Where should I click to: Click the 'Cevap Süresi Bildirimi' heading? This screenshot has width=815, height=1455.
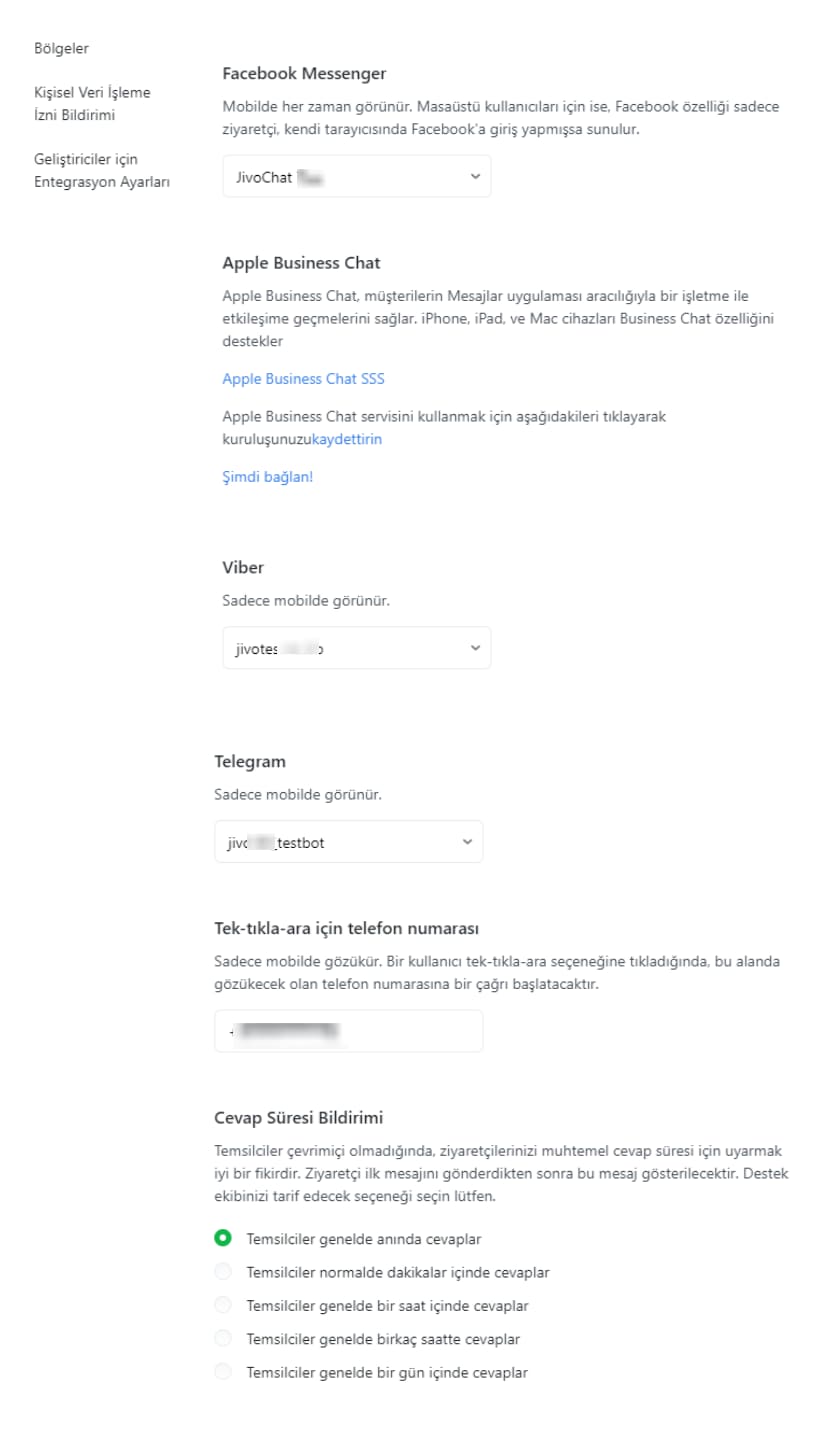click(x=299, y=1117)
